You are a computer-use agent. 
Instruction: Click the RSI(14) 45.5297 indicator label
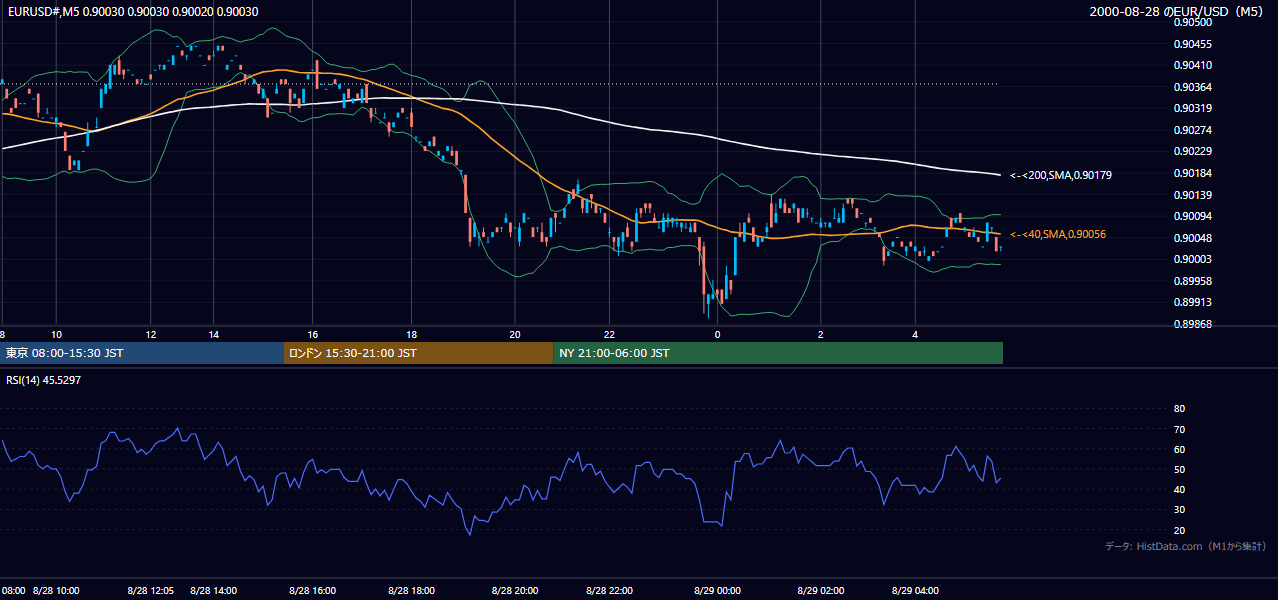coord(44,380)
